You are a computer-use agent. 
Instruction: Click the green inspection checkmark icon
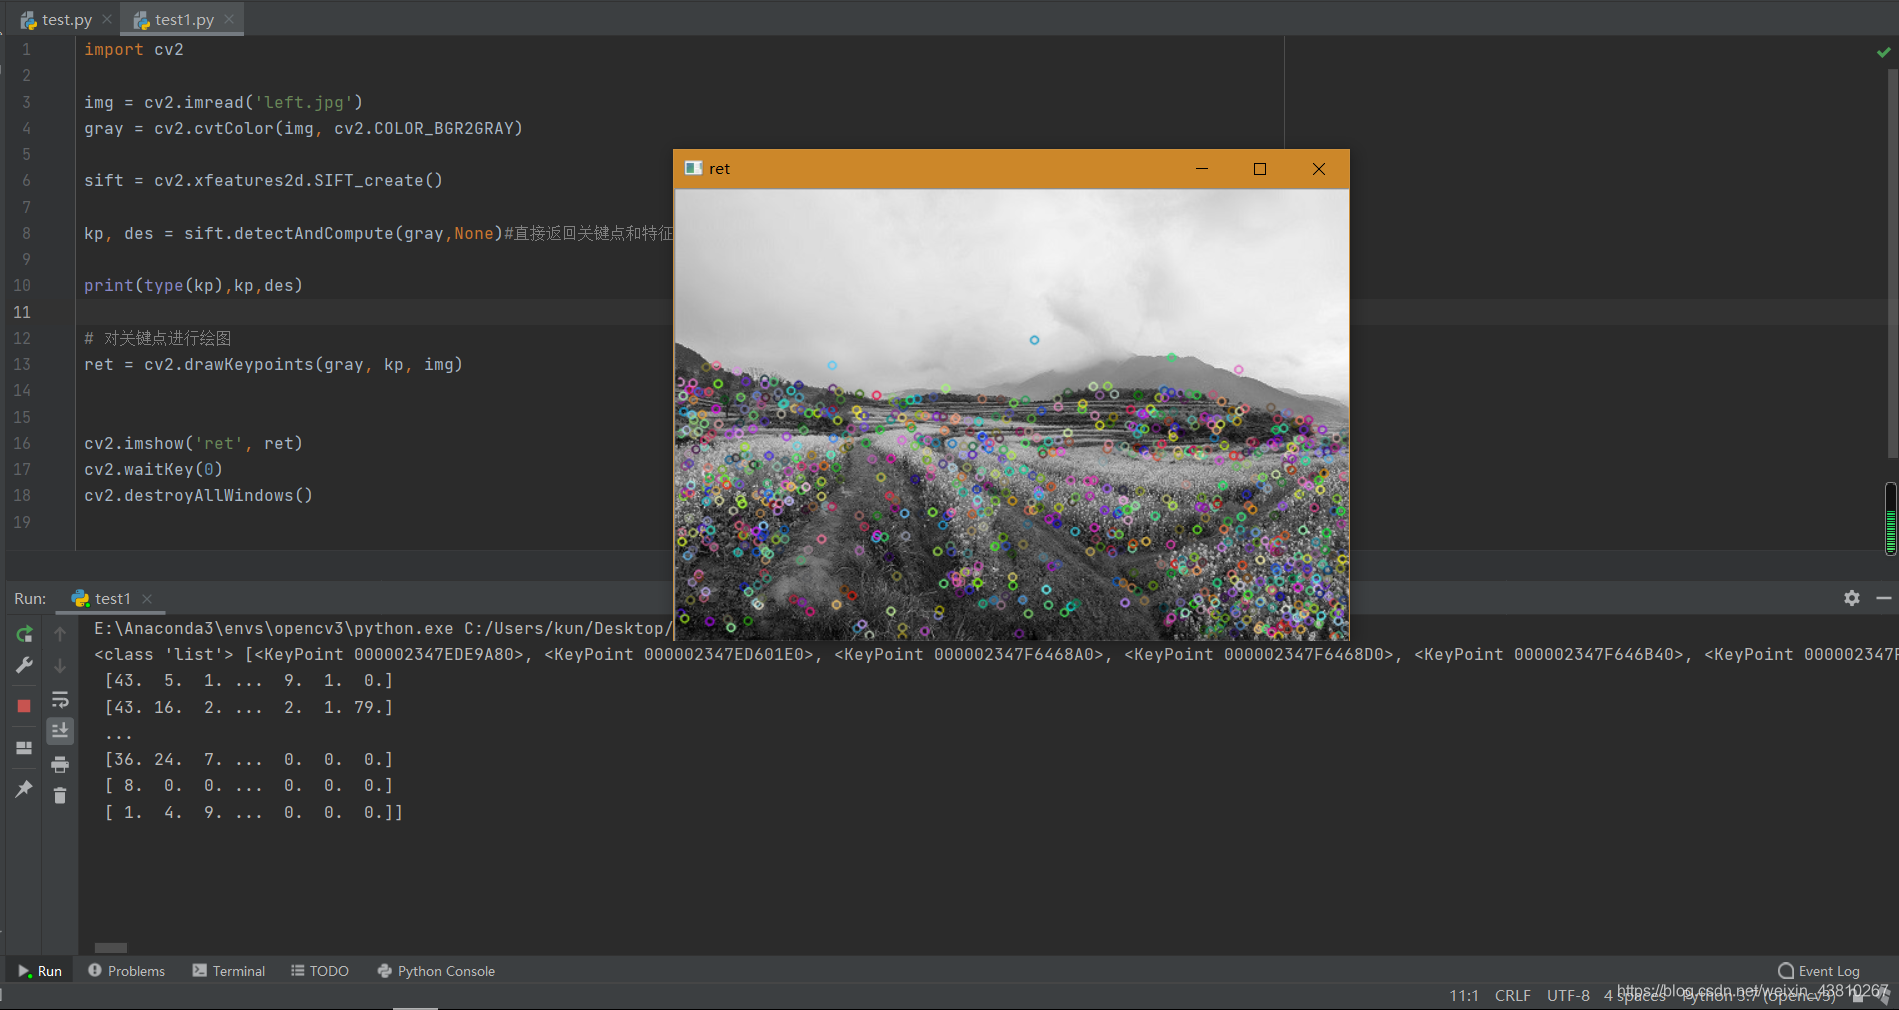click(1883, 52)
